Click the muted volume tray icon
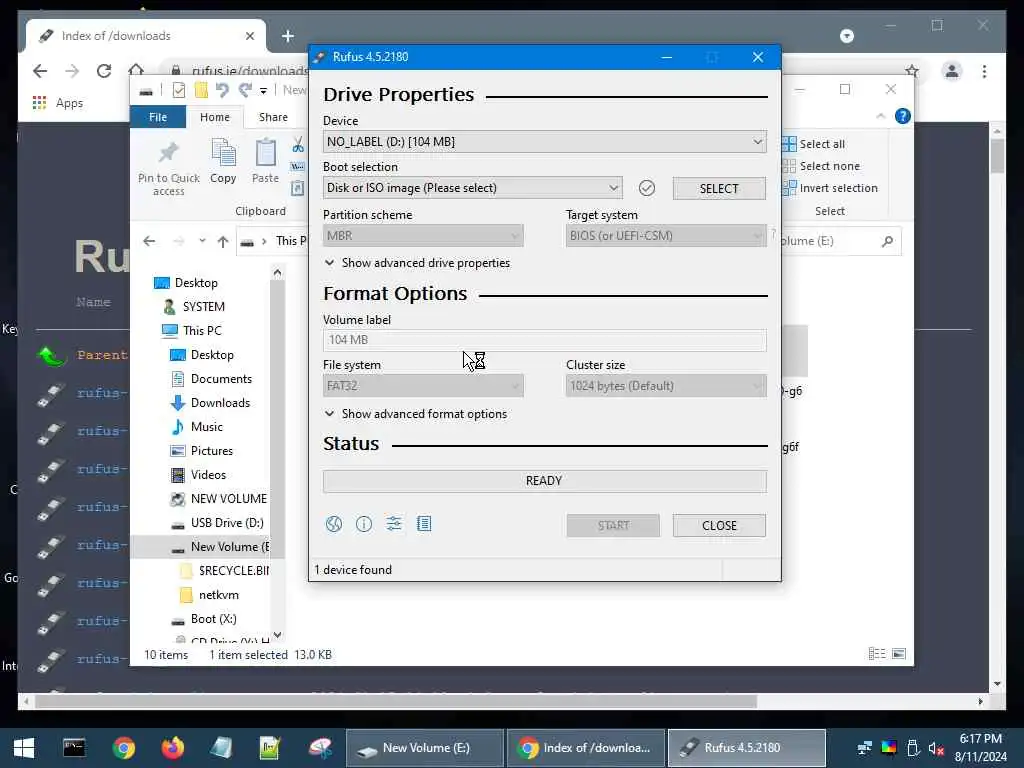Screen dimensions: 1024x768 936,748
